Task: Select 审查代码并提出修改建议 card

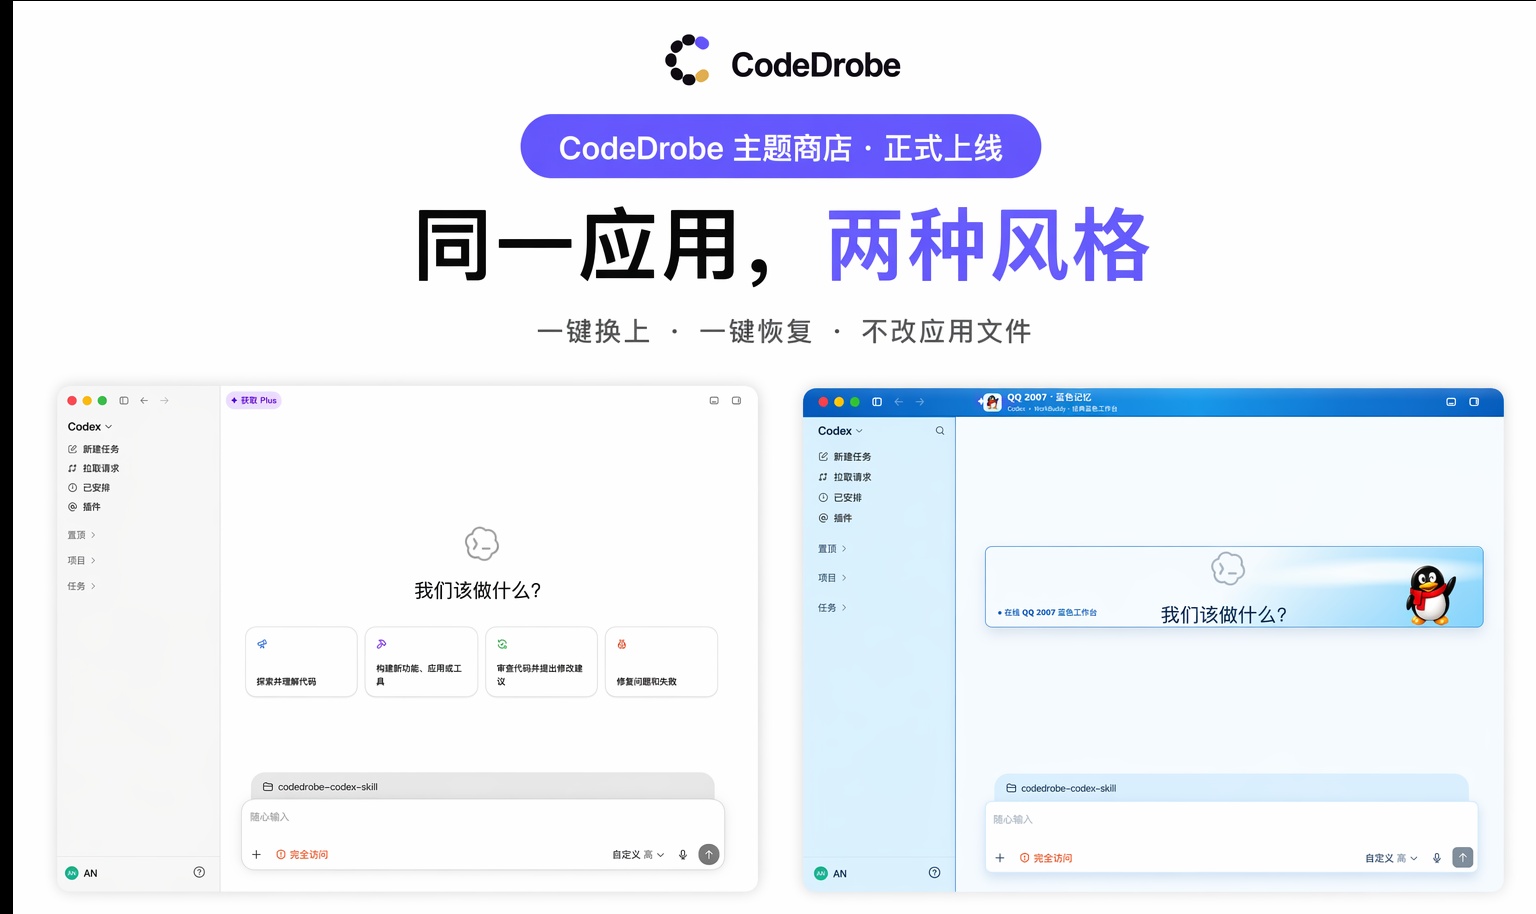Action: point(541,662)
